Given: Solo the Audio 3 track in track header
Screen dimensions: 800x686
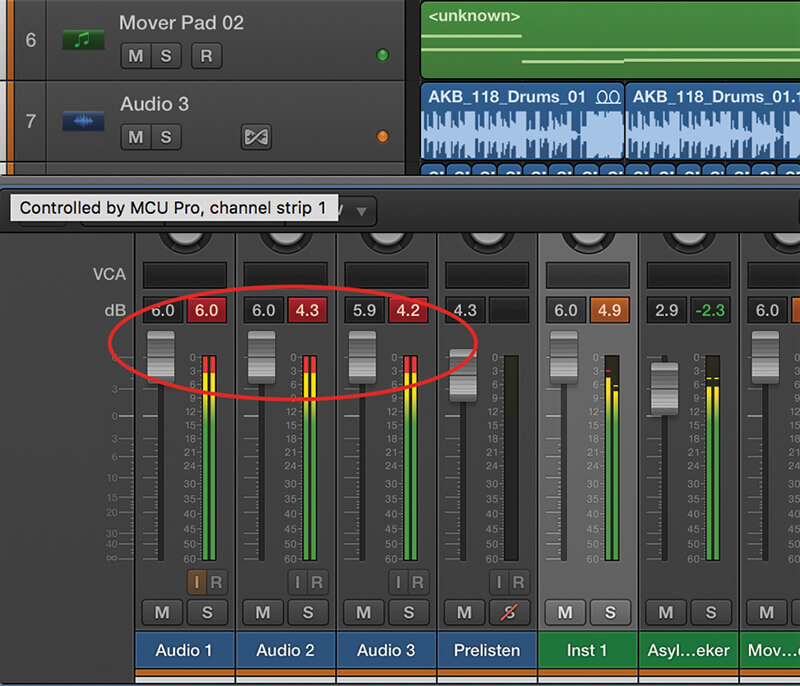Looking at the screenshot, I should (166, 137).
